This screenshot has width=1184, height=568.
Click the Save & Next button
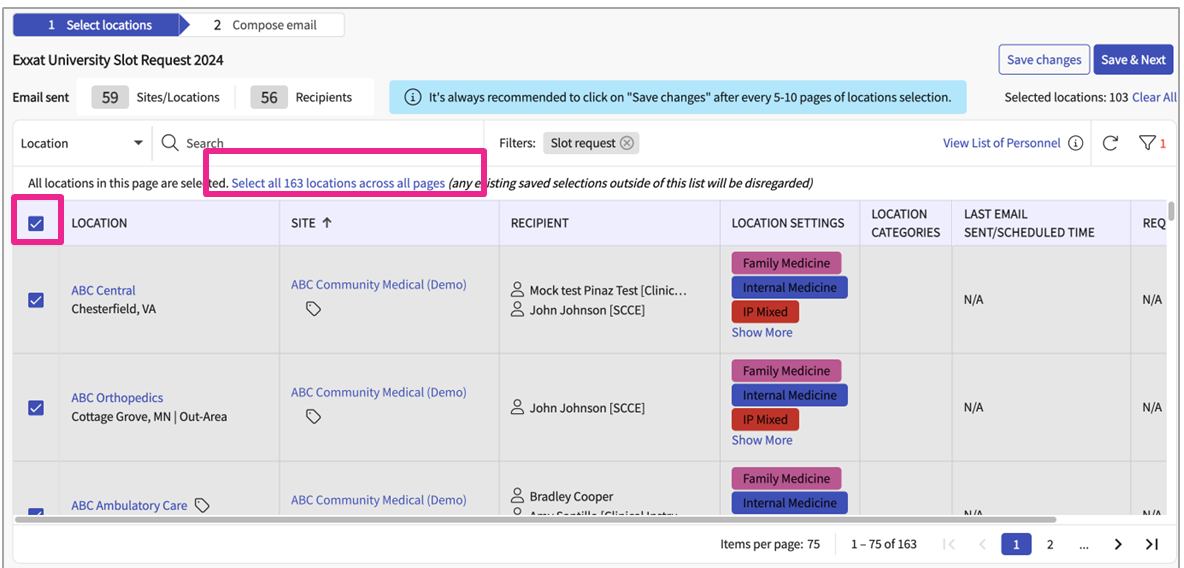[1133, 60]
